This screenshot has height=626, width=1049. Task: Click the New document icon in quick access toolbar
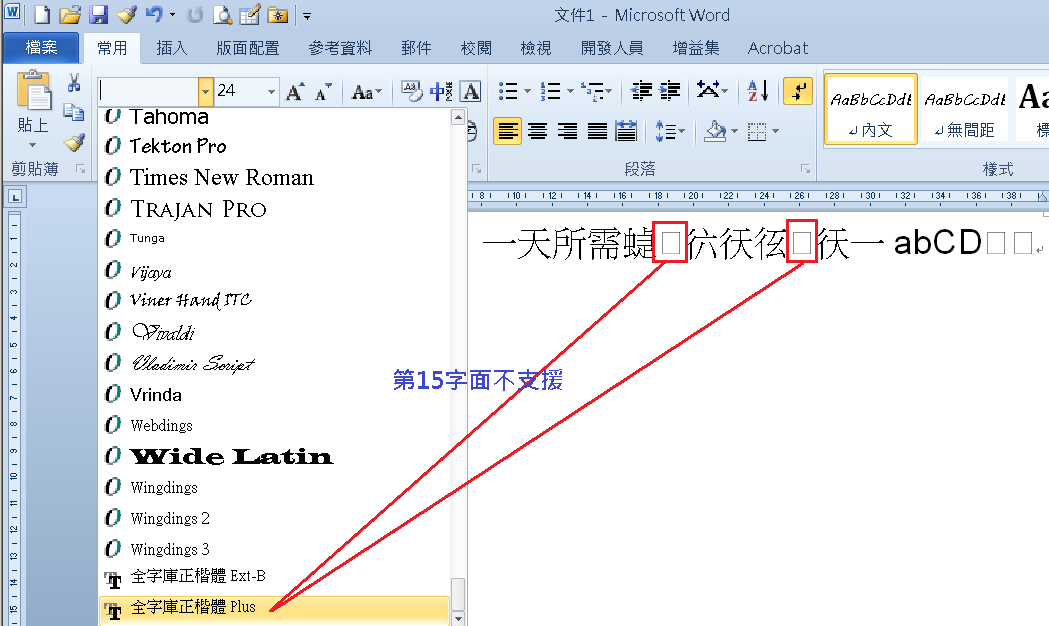pyautogui.click(x=42, y=15)
